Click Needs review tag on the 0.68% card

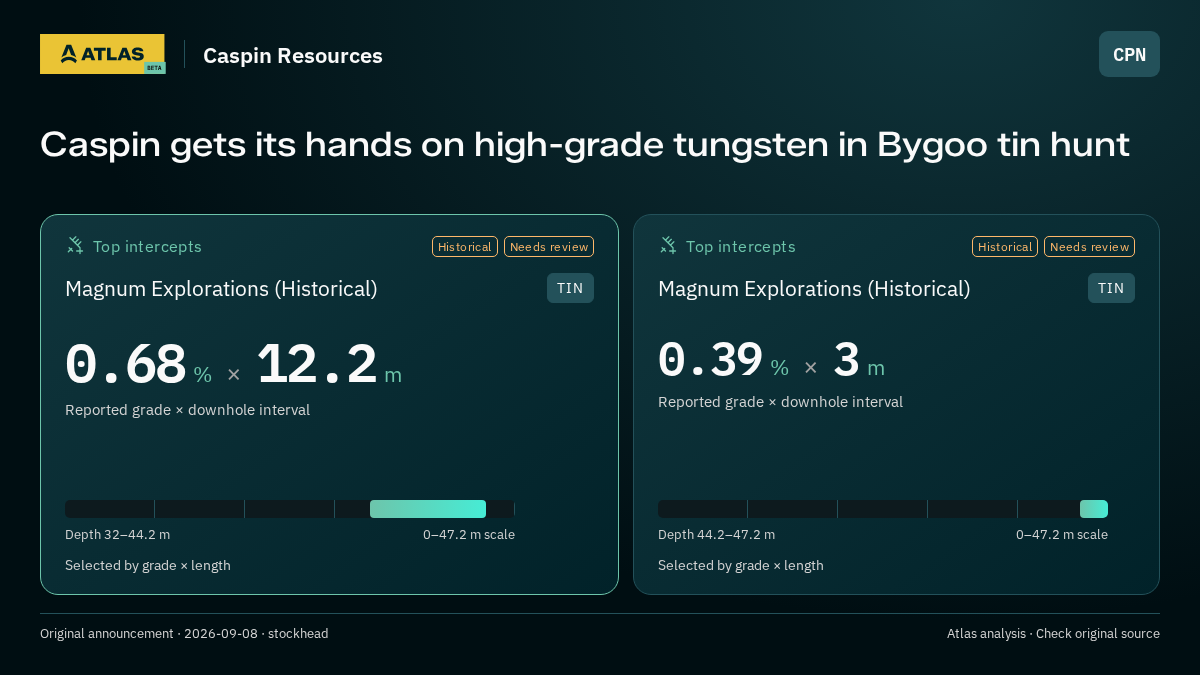coord(549,247)
